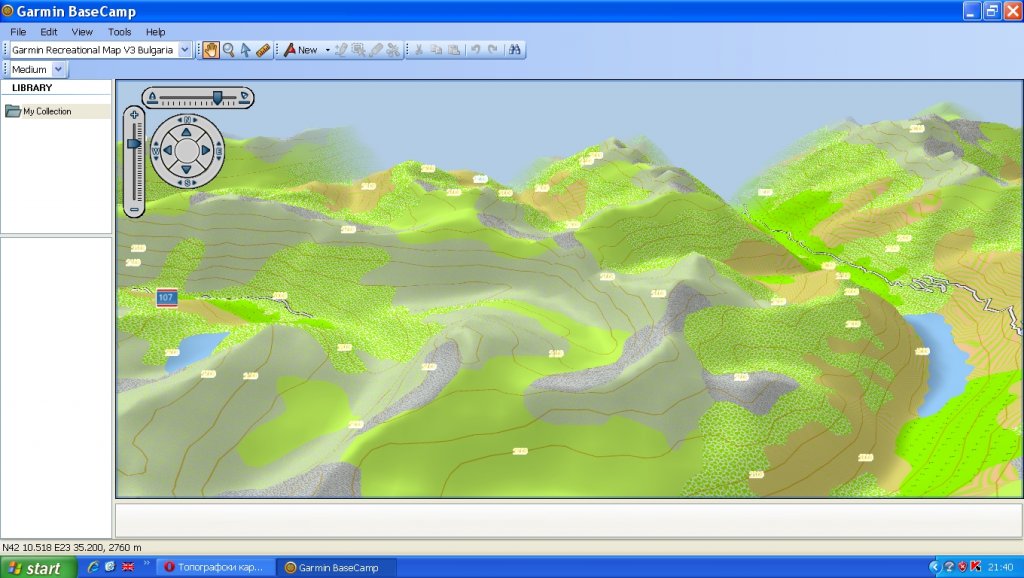Select the Measure ruler tool

click(263, 50)
